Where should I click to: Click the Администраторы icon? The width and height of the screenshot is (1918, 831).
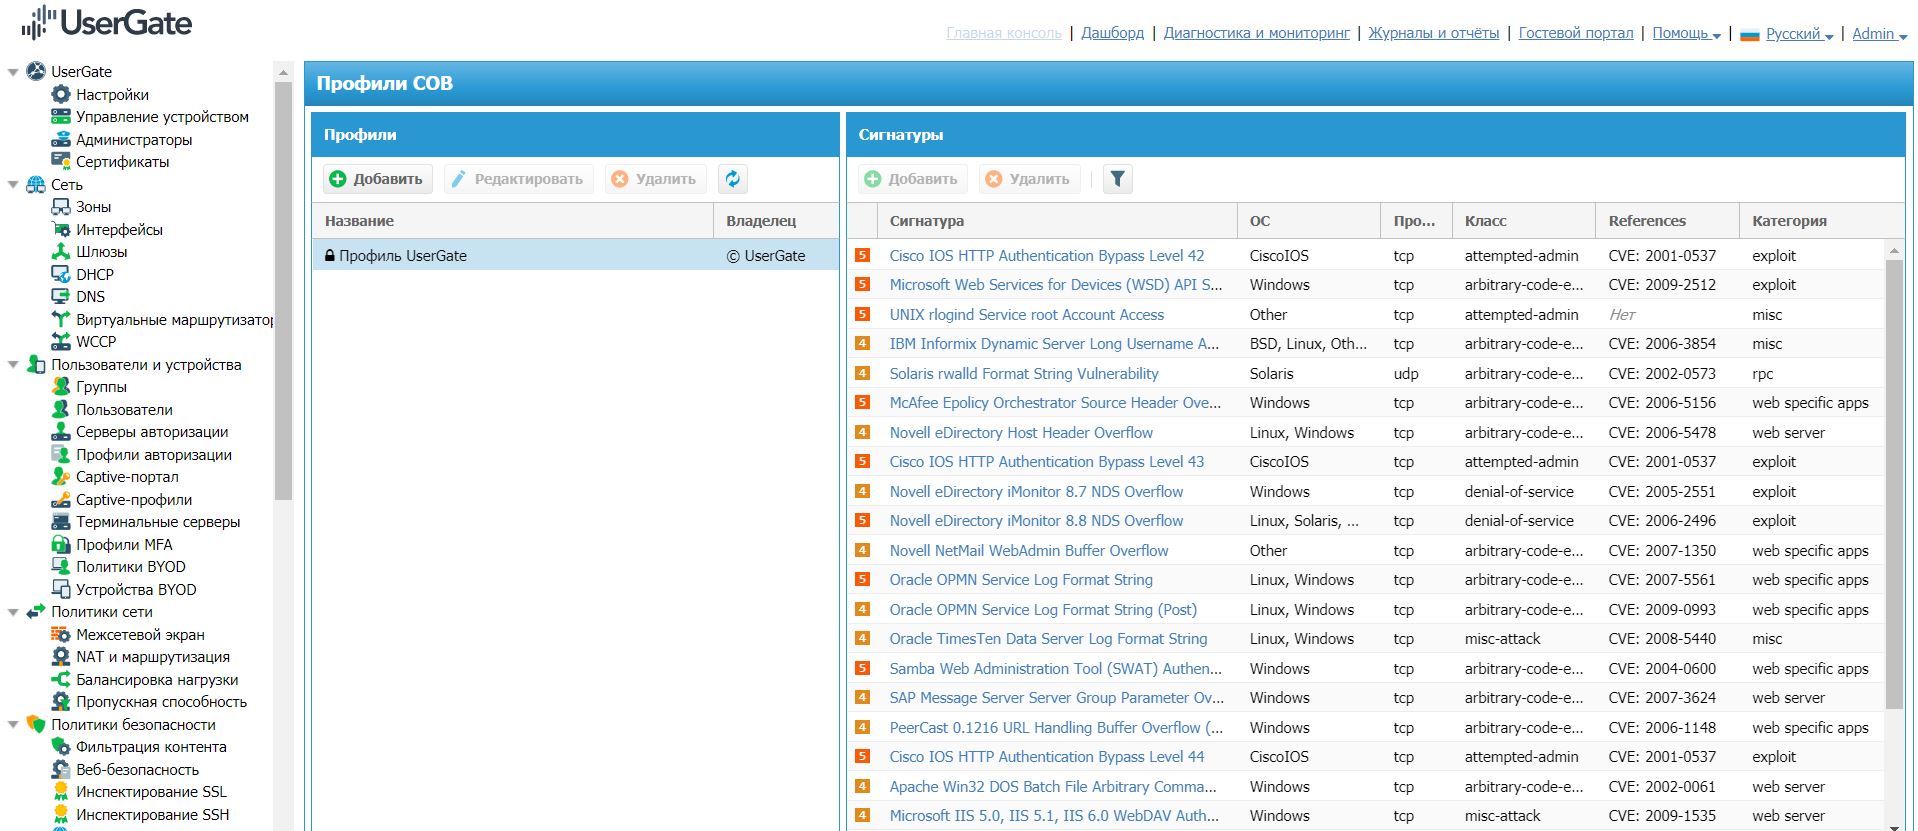click(61, 139)
